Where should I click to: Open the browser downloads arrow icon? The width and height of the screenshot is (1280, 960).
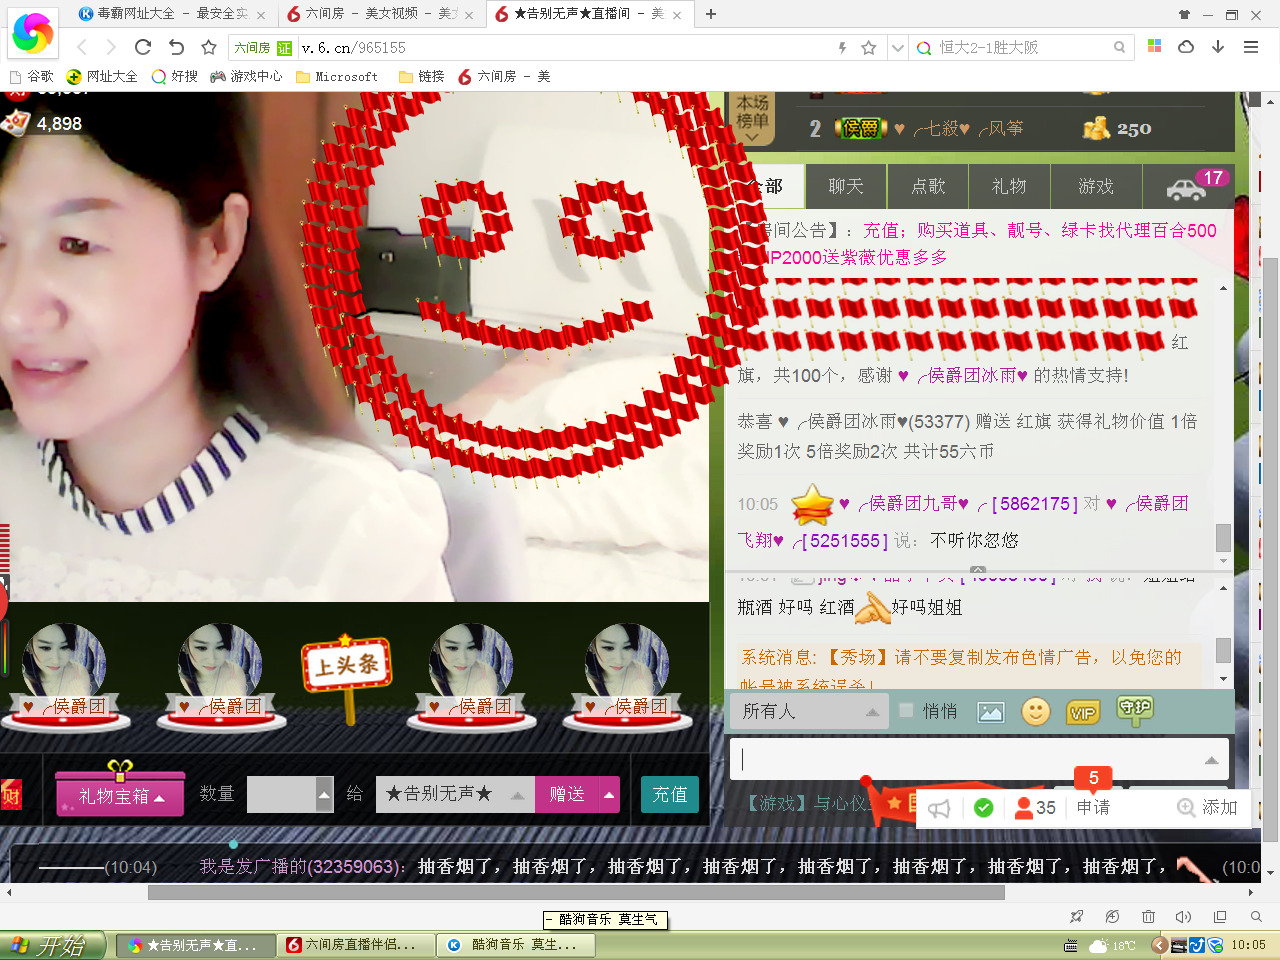coord(1218,47)
